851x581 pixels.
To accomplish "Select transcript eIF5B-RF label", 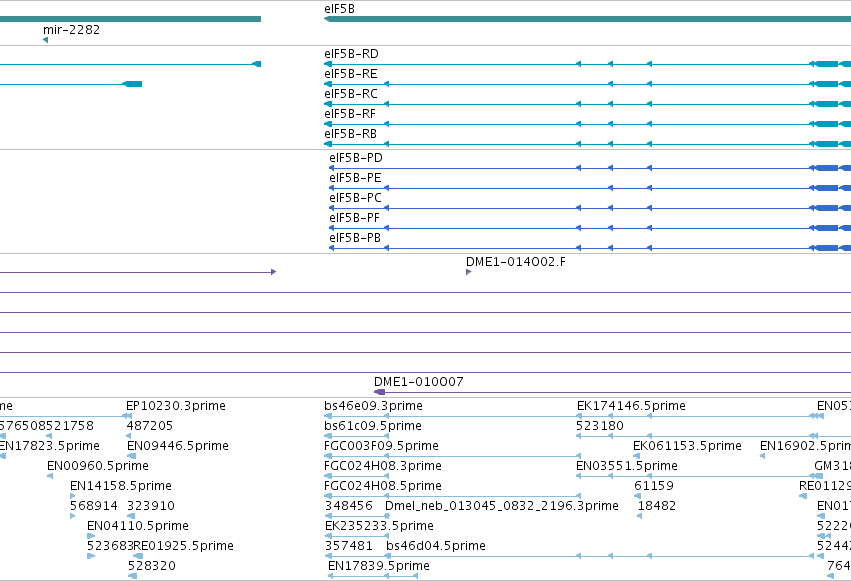I will pos(350,114).
